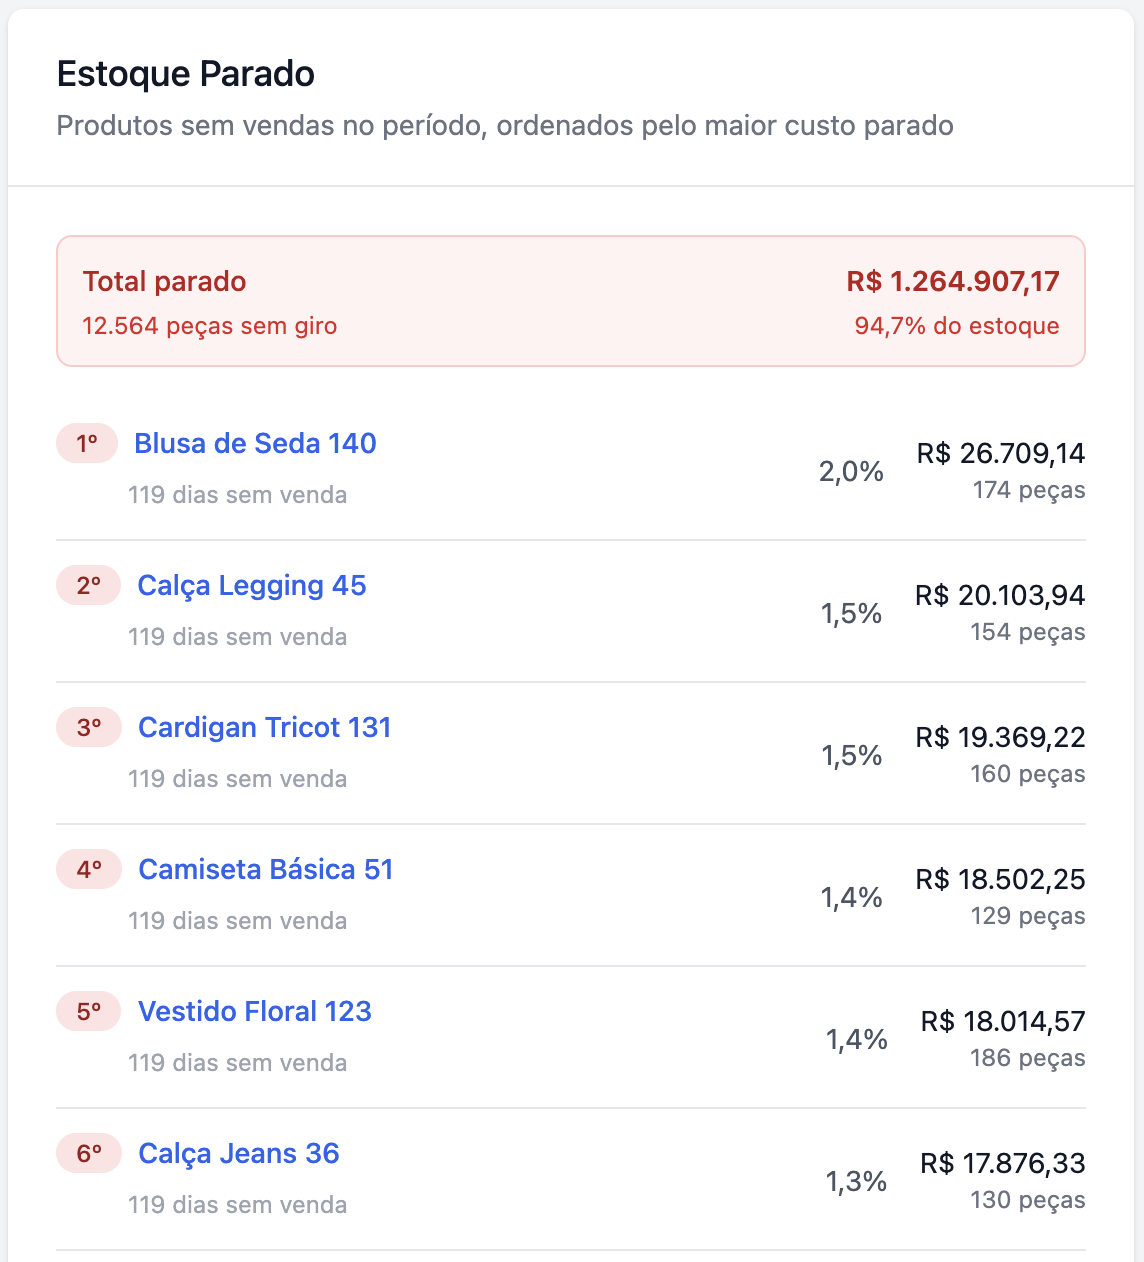This screenshot has height=1262, width=1144.
Task: Open the Cardigan Tricot 131 product link
Action: tap(265, 727)
